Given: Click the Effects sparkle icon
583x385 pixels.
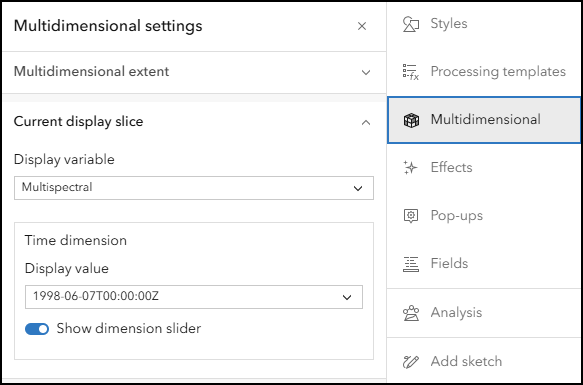Looking at the screenshot, I should click(x=411, y=168).
